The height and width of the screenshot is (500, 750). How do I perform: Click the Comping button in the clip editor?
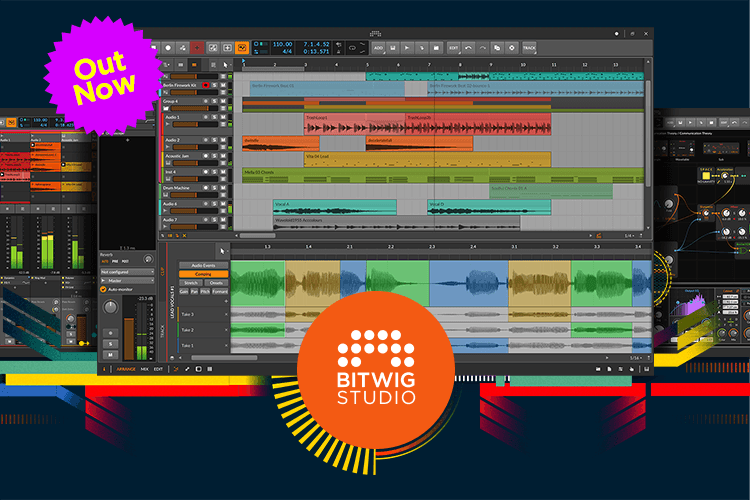pos(203,273)
